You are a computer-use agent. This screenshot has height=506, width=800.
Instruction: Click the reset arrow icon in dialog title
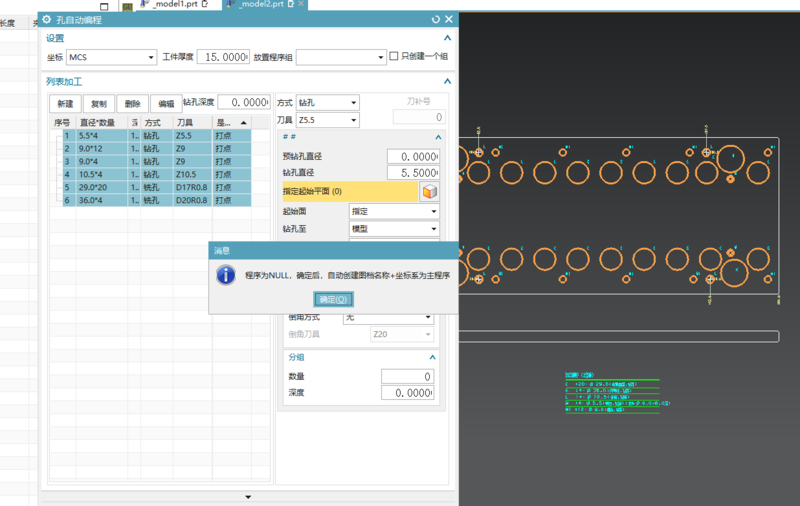point(435,19)
